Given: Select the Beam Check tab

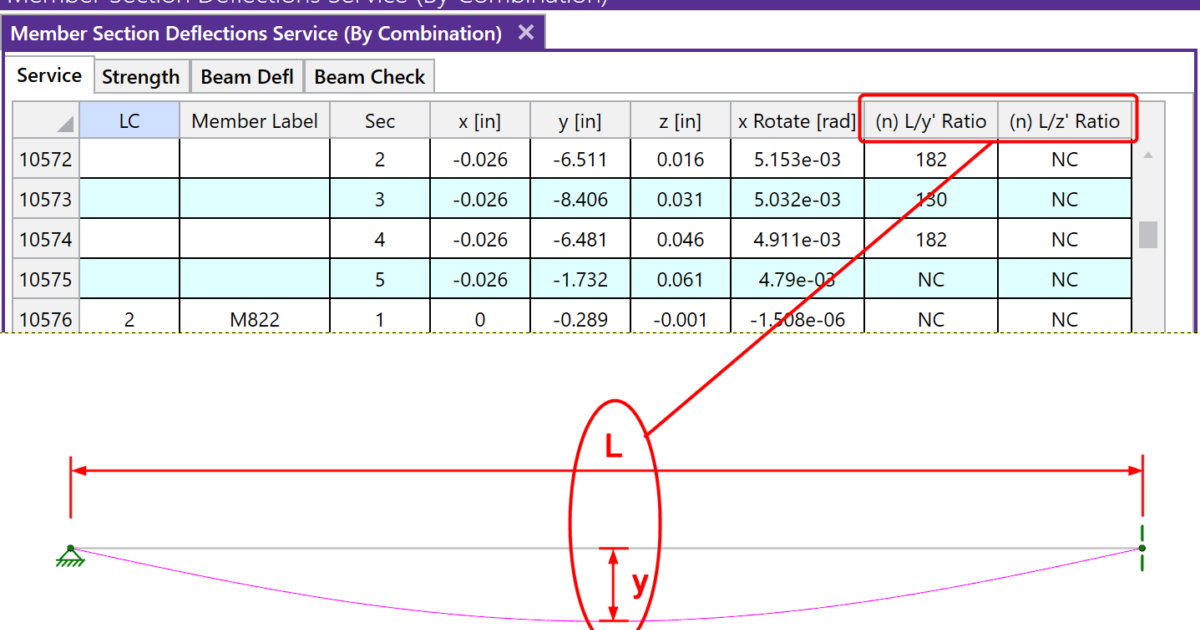Looking at the screenshot, I should pyautogui.click(x=369, y=75).
